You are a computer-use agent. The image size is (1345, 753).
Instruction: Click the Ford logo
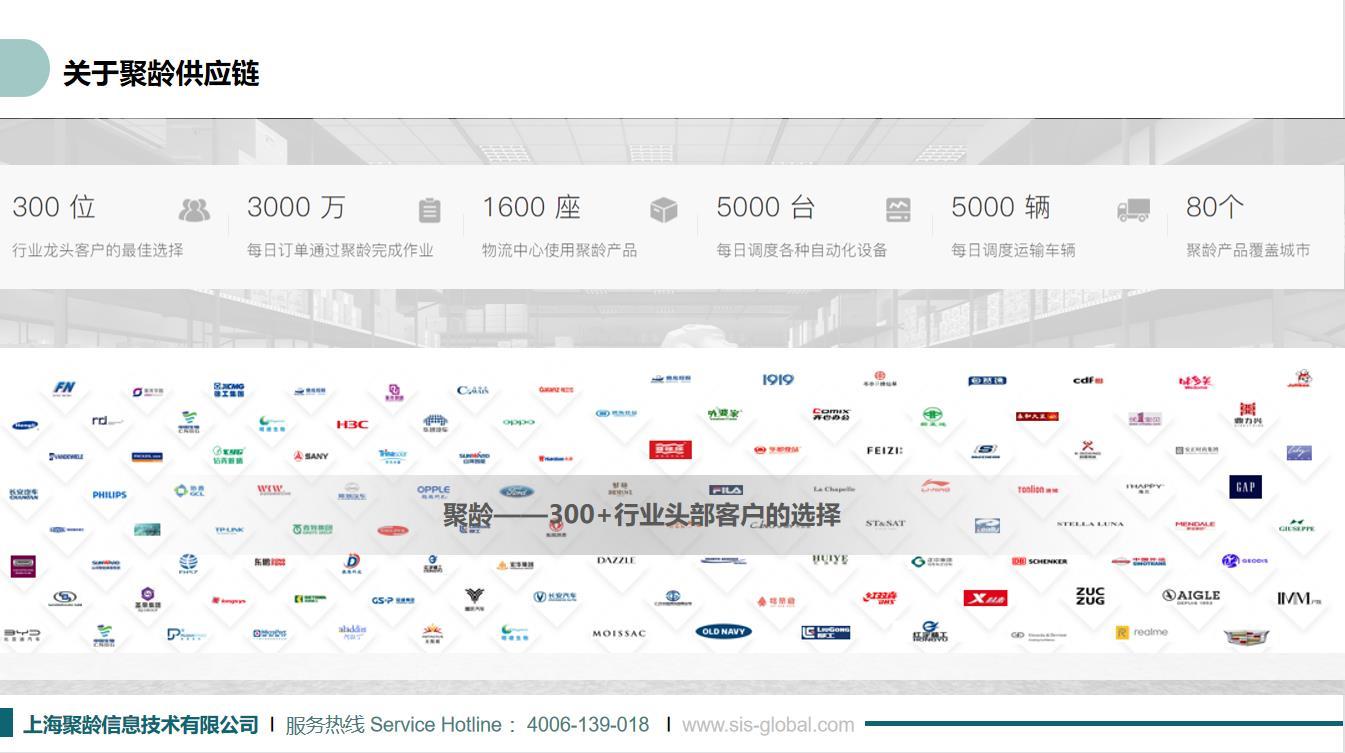[517, 492]
